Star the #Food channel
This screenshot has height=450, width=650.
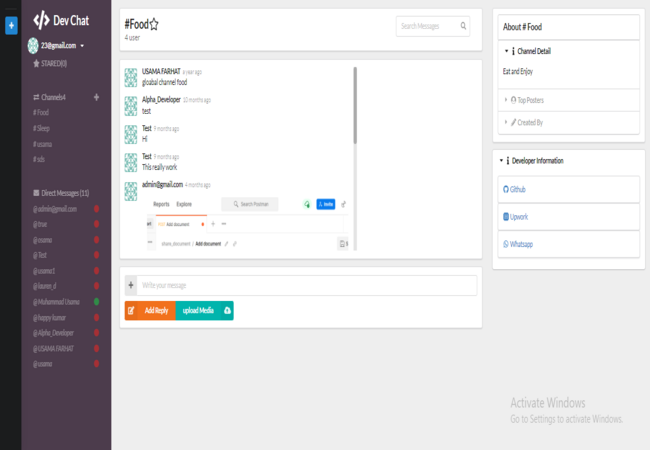pyautogui.click(x=154, y=23)
